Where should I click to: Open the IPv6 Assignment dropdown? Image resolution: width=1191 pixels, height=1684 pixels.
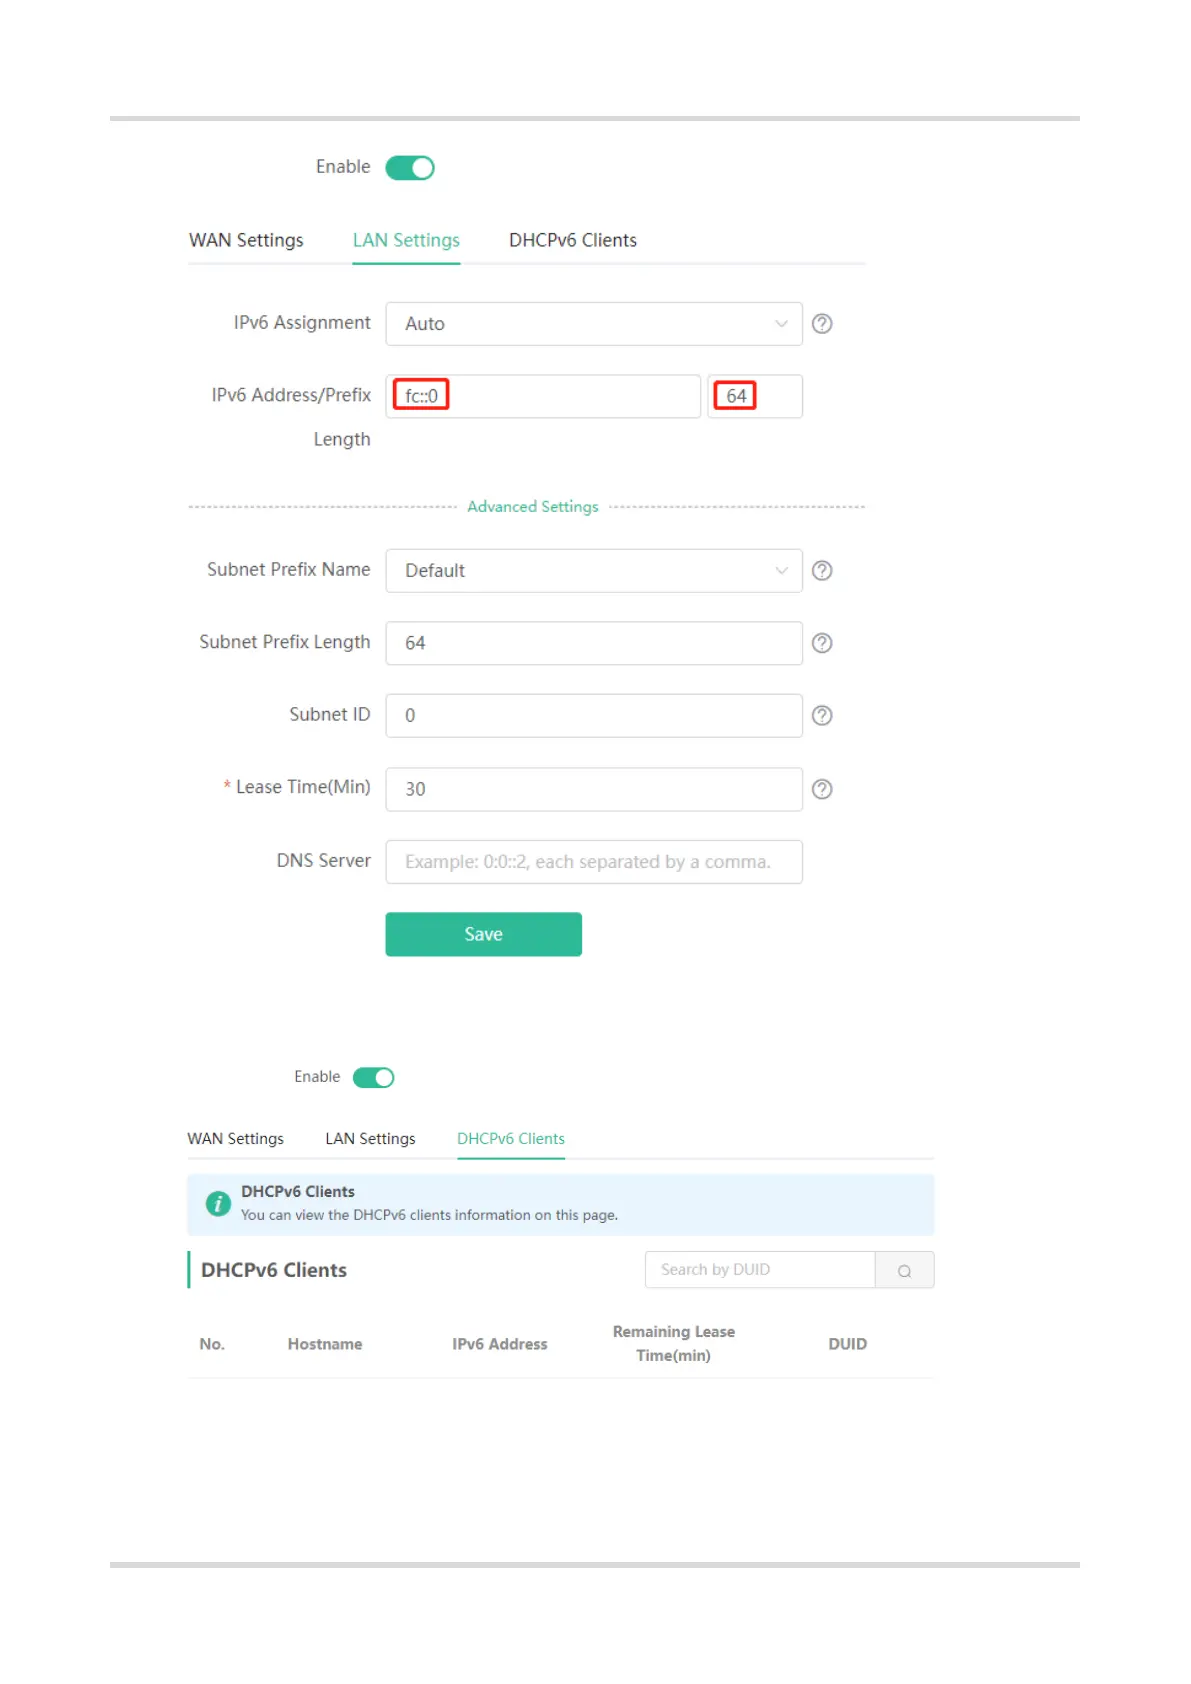tap(593, 324)
